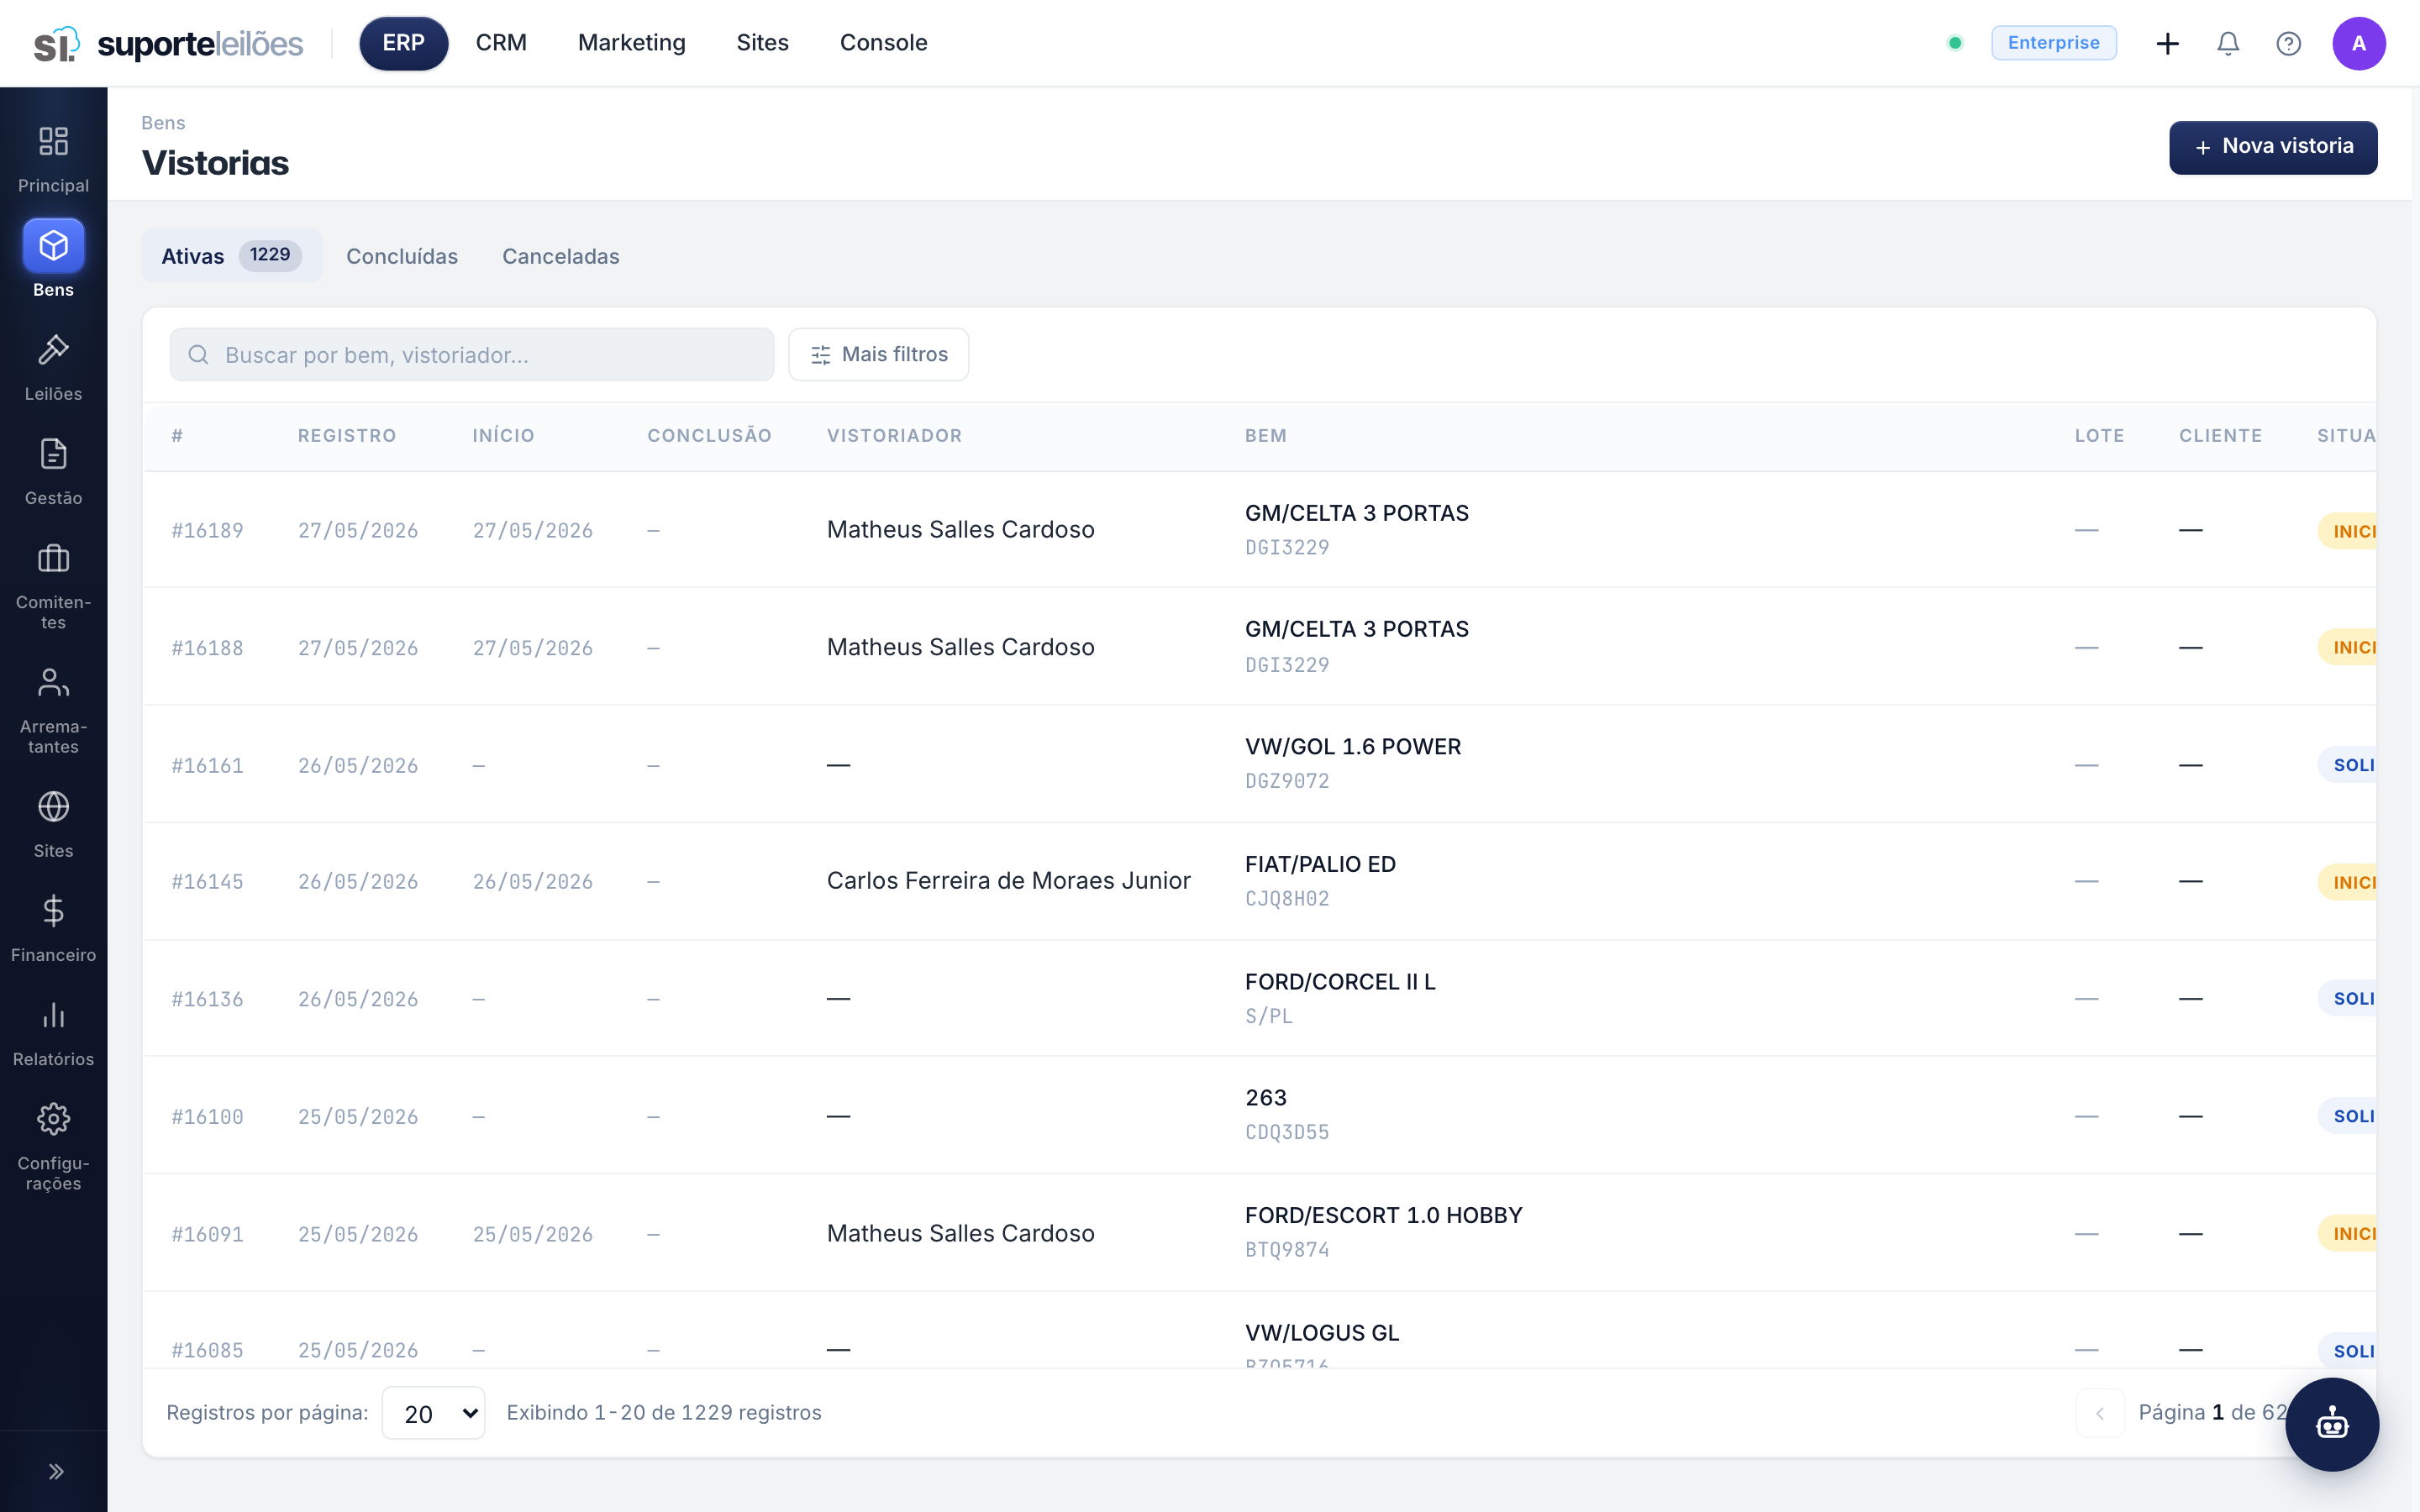Open the Arrematantes users icon
The image size is (2420, 1512).
point(53,682)
